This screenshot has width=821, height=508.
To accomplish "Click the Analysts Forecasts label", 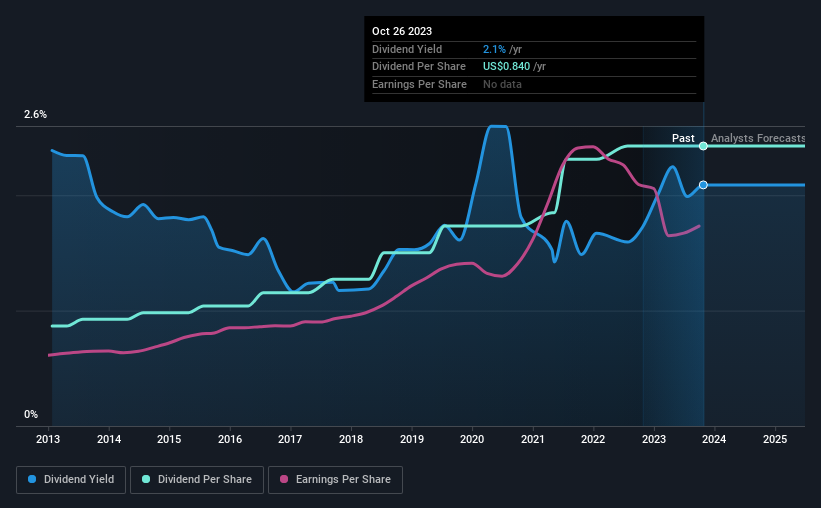I will point(758,138).
